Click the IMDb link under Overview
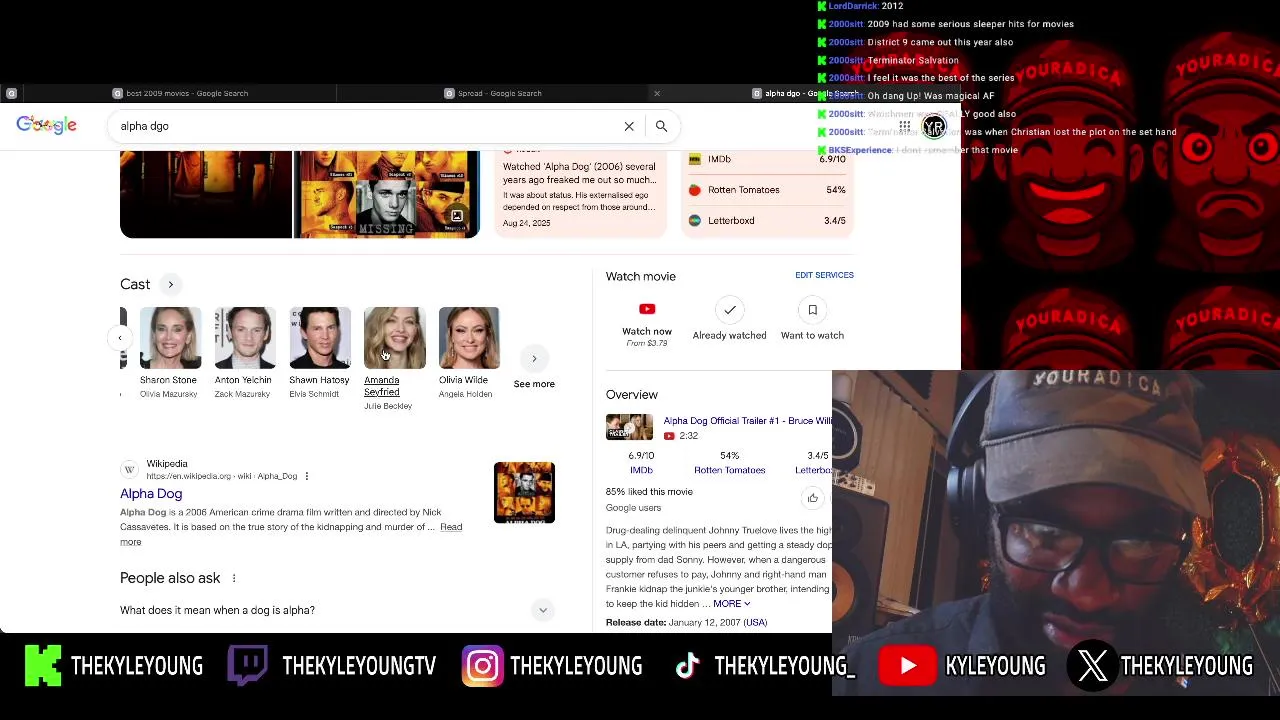 coord(641,470)
